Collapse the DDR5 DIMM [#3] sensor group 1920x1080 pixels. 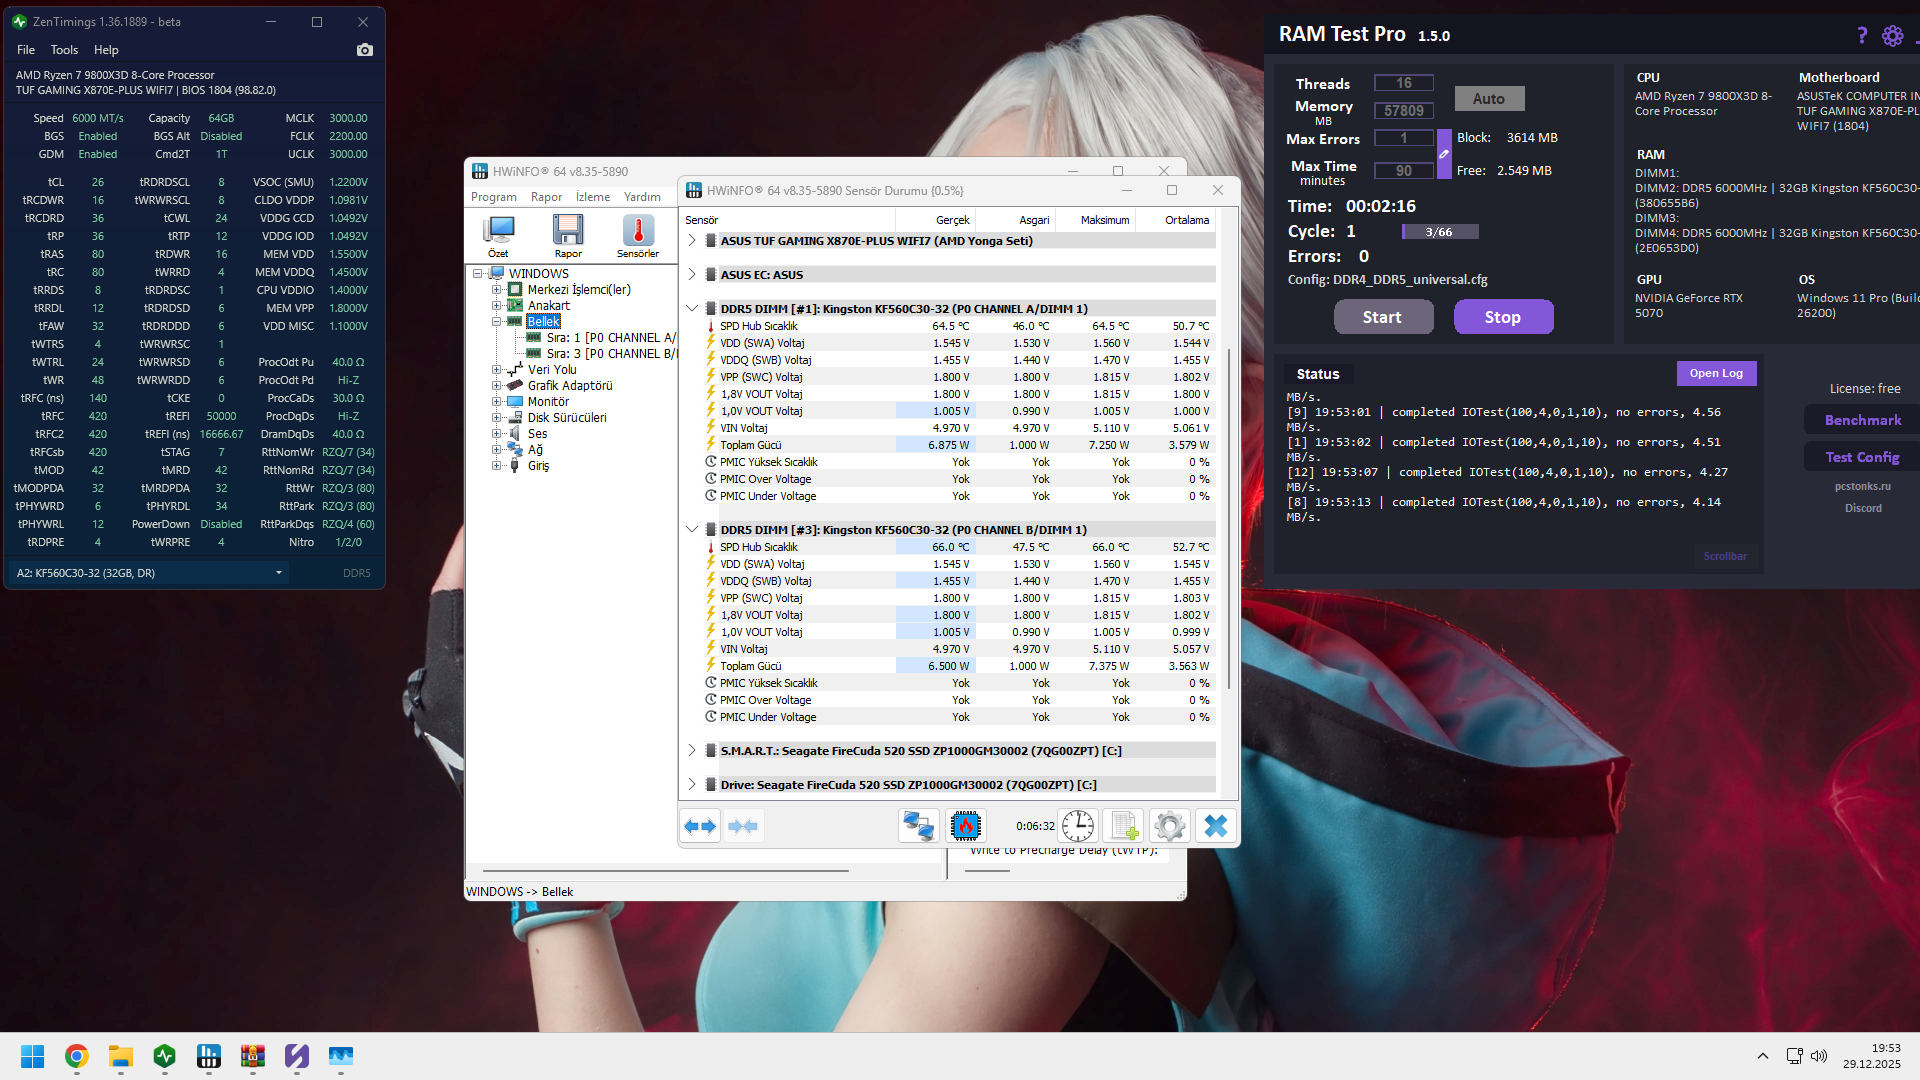[692, 530]
